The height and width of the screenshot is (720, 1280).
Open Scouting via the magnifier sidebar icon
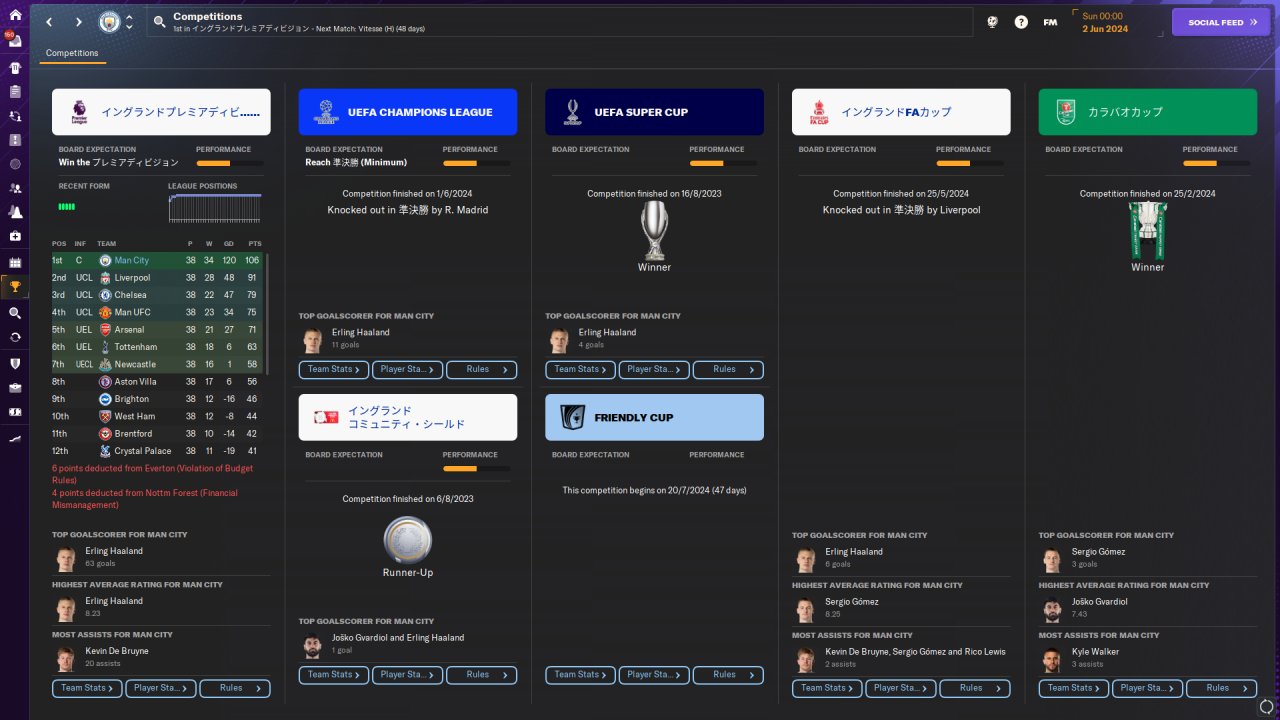(x=15, y=313)
